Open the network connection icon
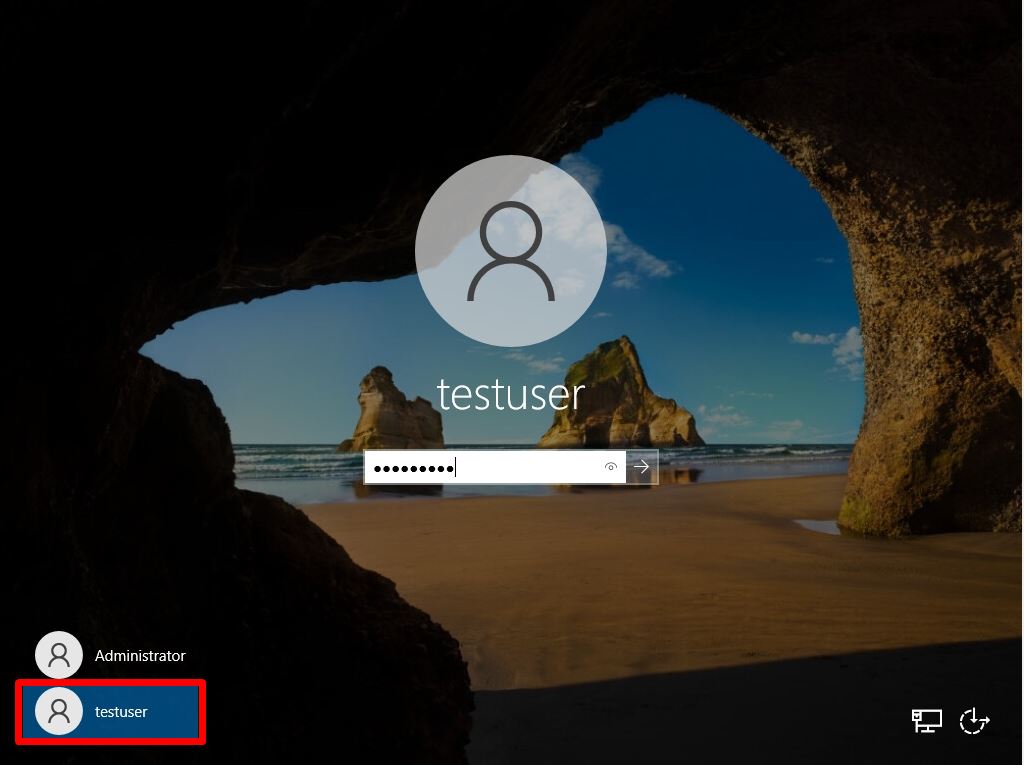1024x765 pixels. pyautogui.click(x=926, y=721)
